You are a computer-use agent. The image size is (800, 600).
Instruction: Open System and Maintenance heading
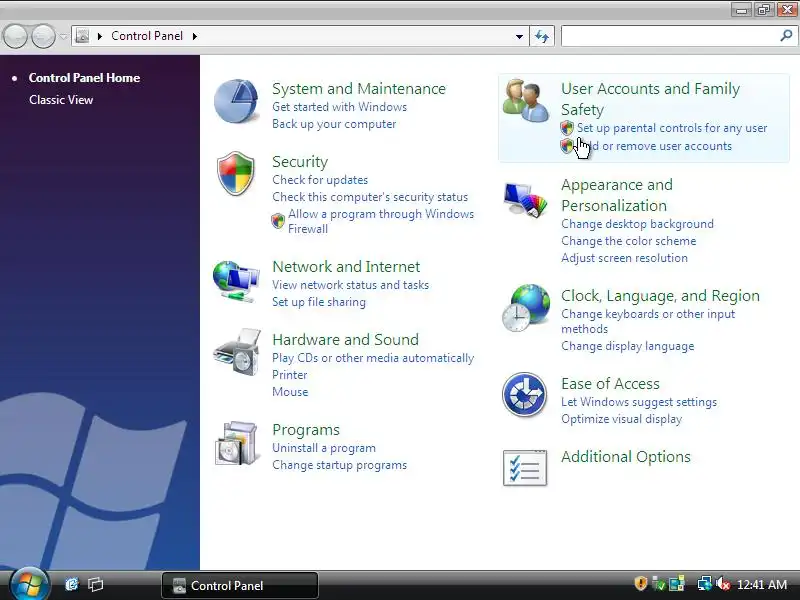[359, 88]
